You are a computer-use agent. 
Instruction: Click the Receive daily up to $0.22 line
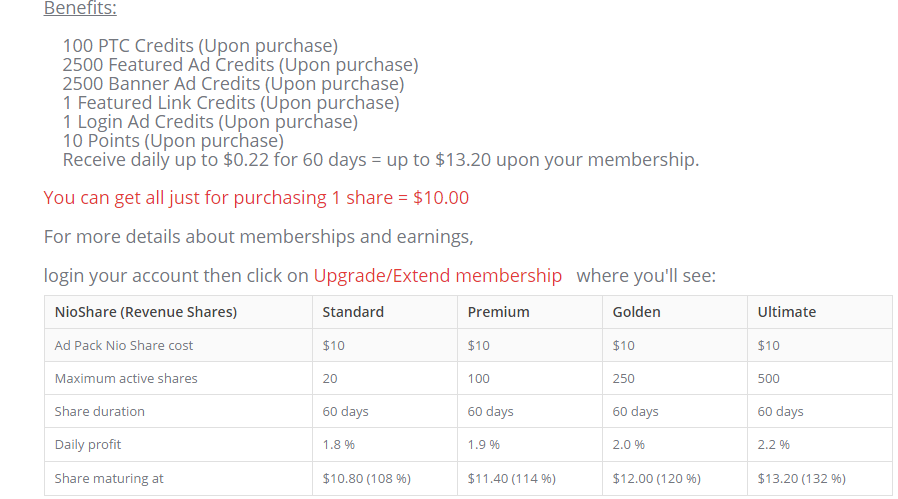point(381,160)
